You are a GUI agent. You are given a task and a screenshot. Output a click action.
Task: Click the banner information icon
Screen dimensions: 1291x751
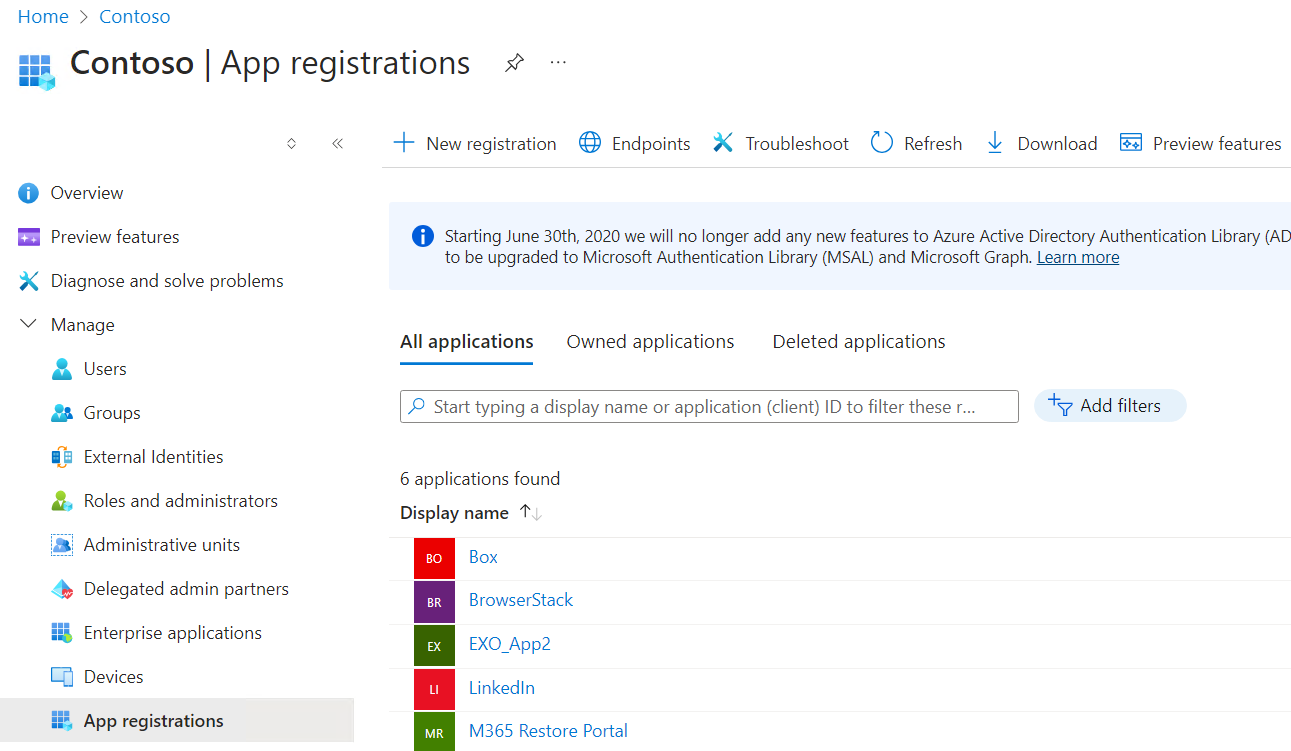pyautogui.click(x=423, y=236)
